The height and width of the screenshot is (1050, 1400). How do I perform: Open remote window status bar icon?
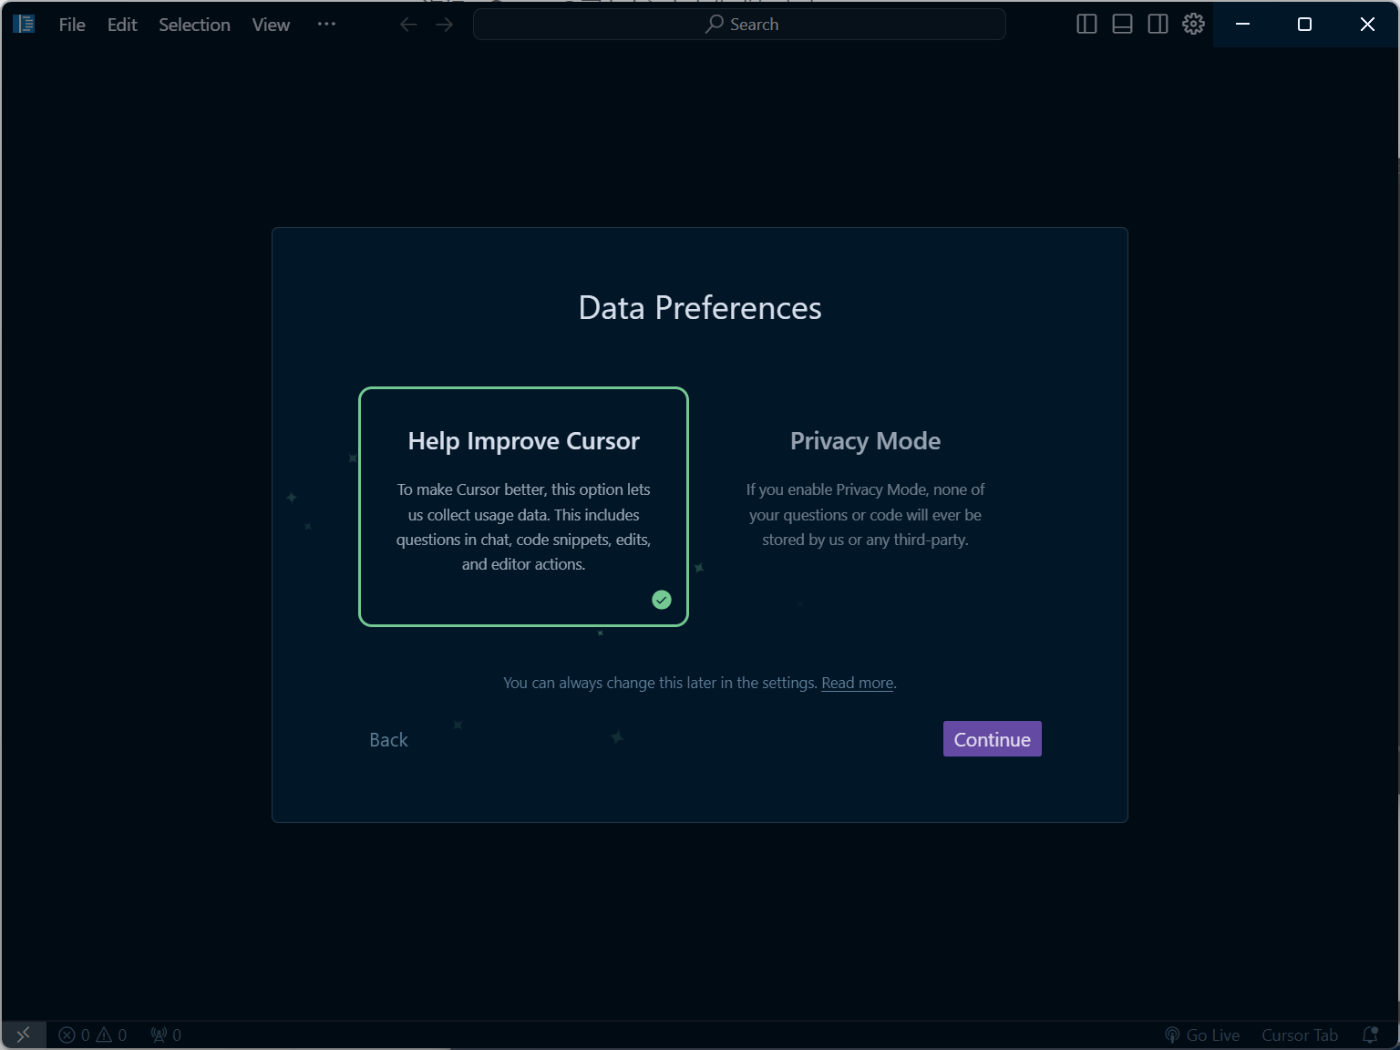(x=23, y=1035)
